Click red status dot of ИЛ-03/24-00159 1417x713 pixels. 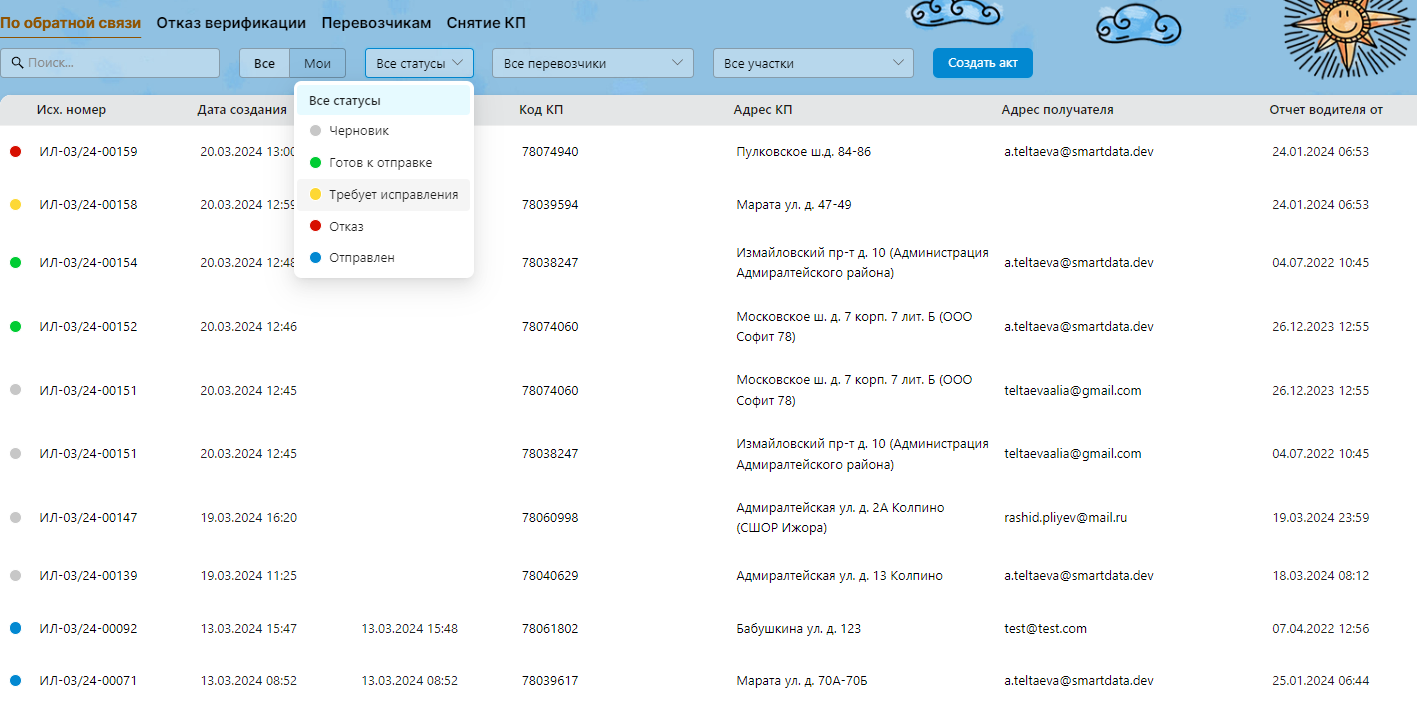coord(15,152)
